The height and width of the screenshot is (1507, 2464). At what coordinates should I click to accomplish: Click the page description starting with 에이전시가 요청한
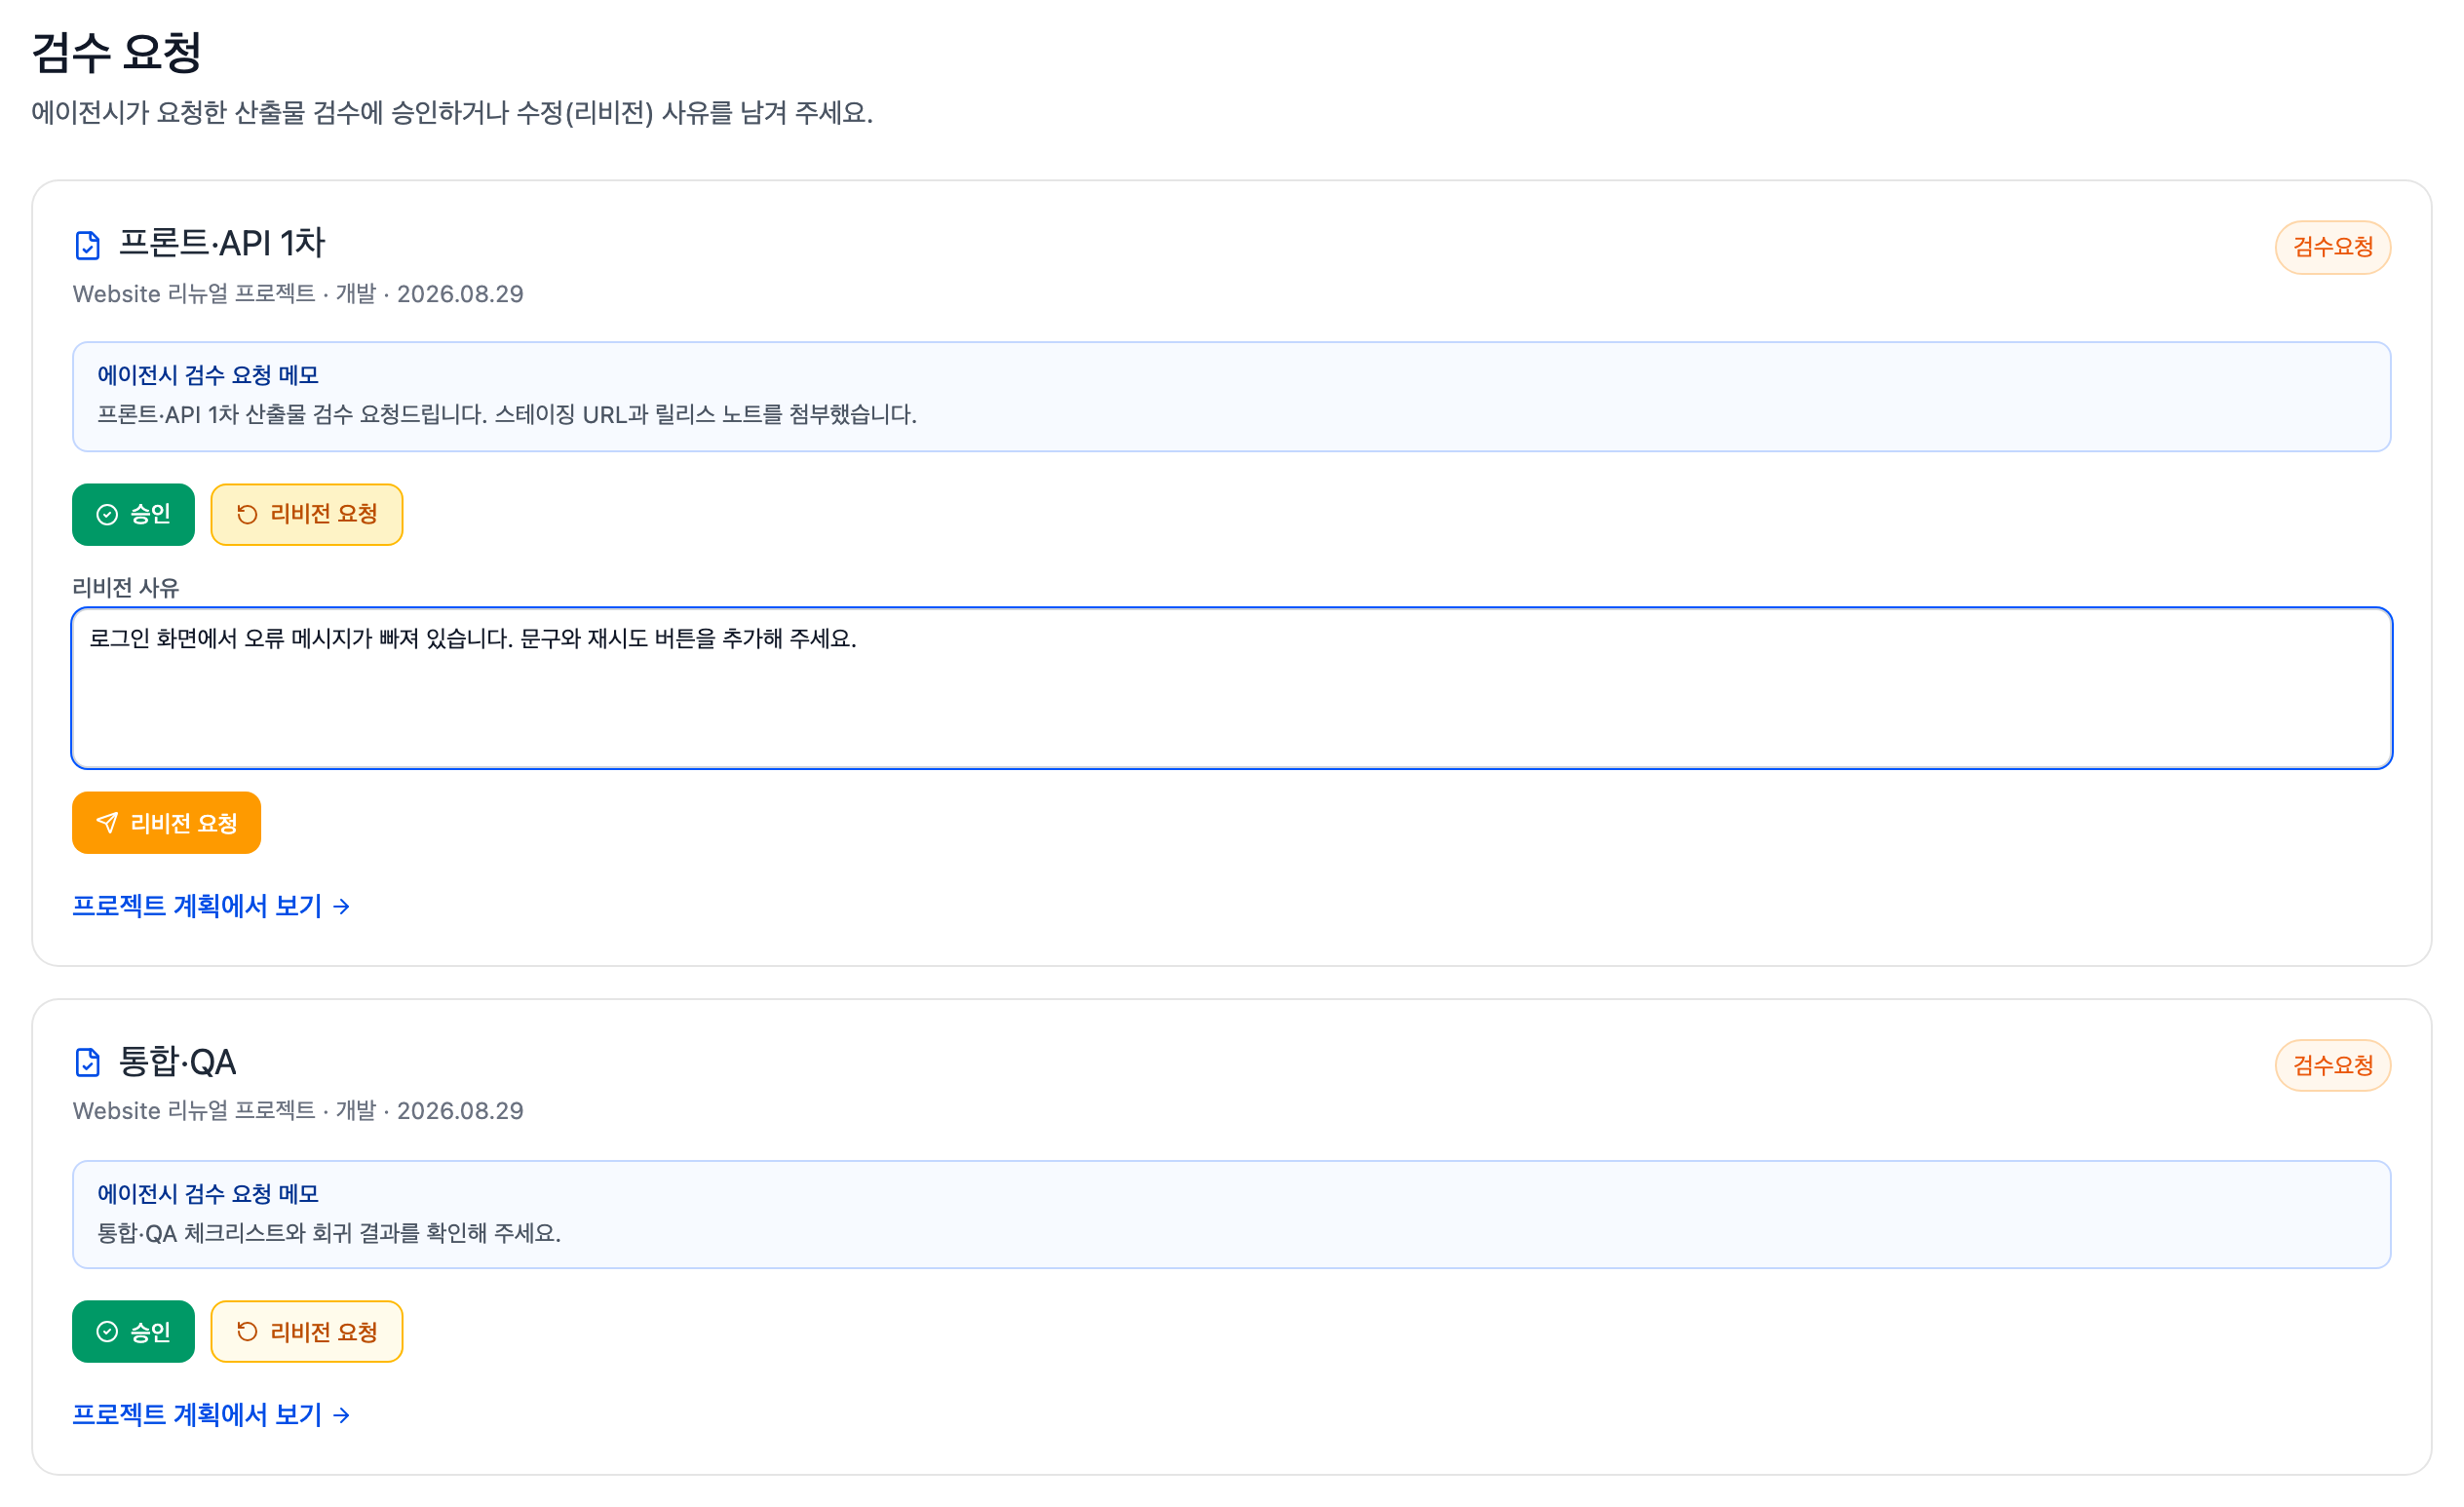click(452, 112)
